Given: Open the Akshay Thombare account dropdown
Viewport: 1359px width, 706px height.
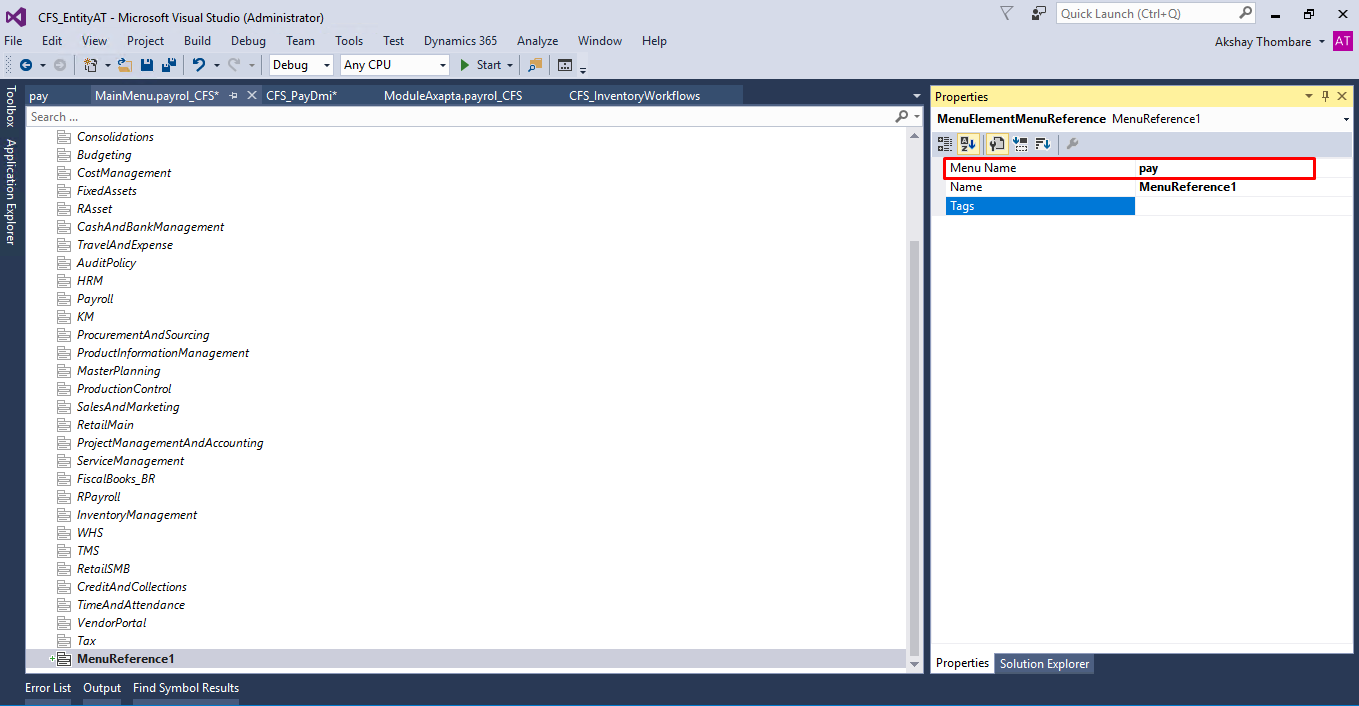Looking at the screenshot, I should pyautogui.click(x=1322, y=41).
